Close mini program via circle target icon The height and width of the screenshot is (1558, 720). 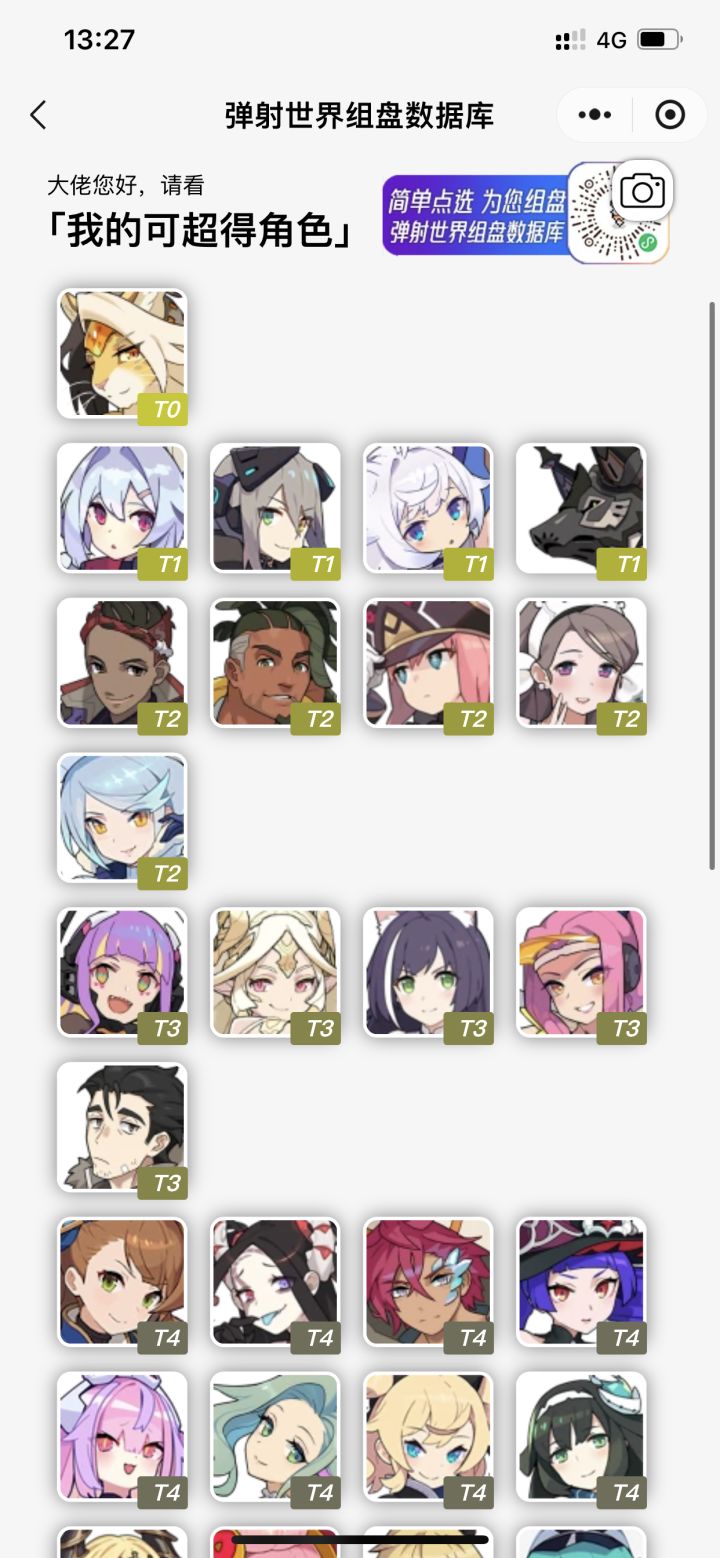pyautogui.click(x=669, y=115)
